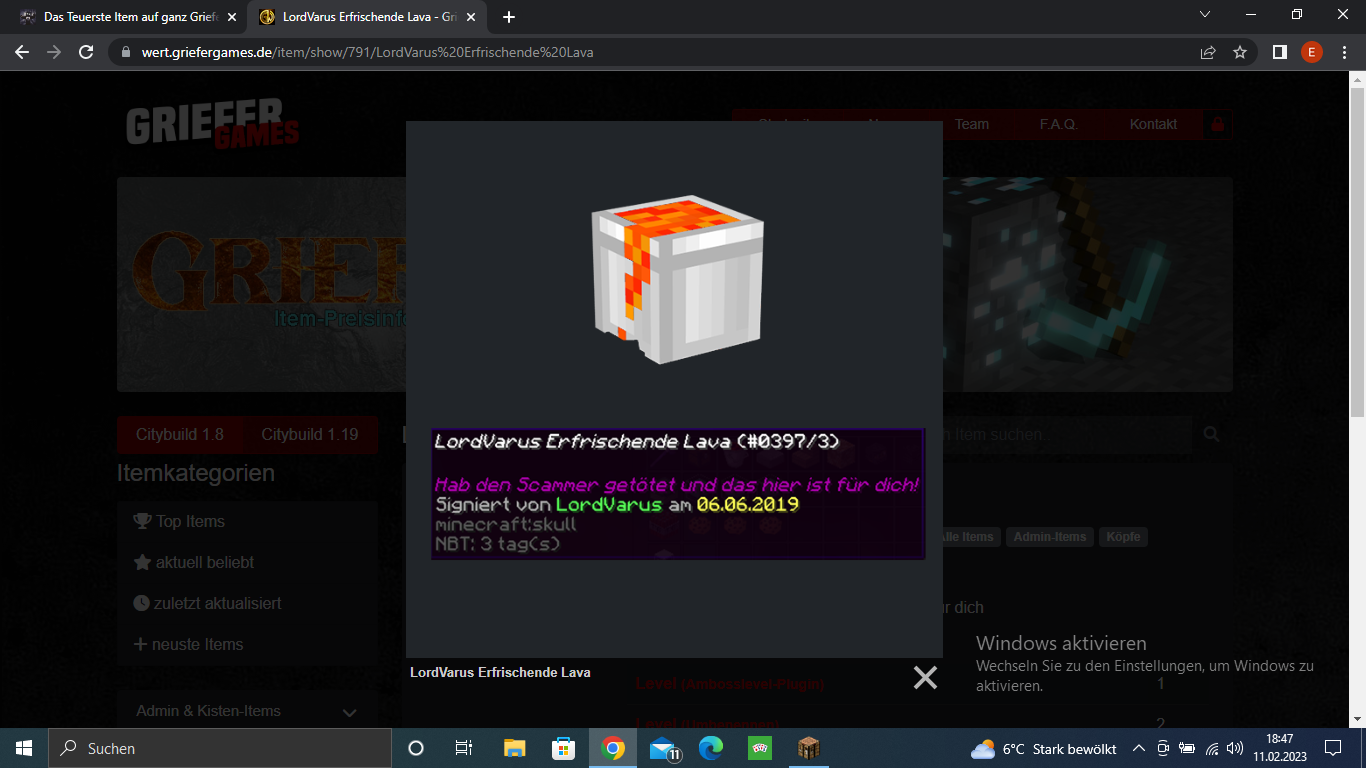Close the LordVarus Erfrischende Lava tab
1366x768 pixels.
tap(471, 17)
